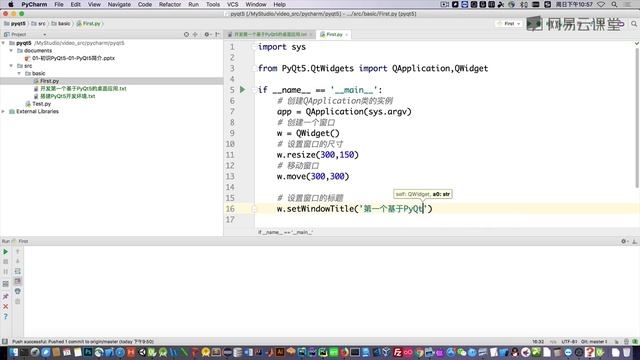The height and width of the screenshot is (360, 640).
Task: Place cursor on line 16 setWindowTitle code
Action: [x=354, y=209]
